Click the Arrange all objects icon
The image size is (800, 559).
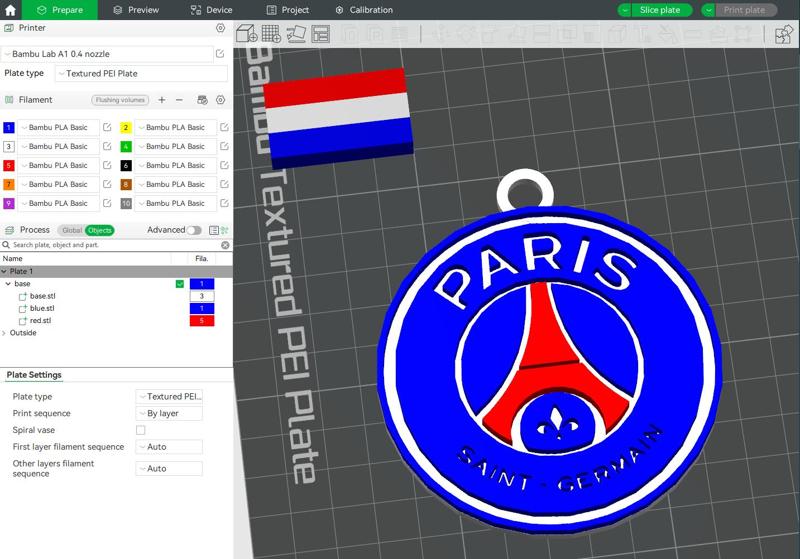[x=320, y=34]
